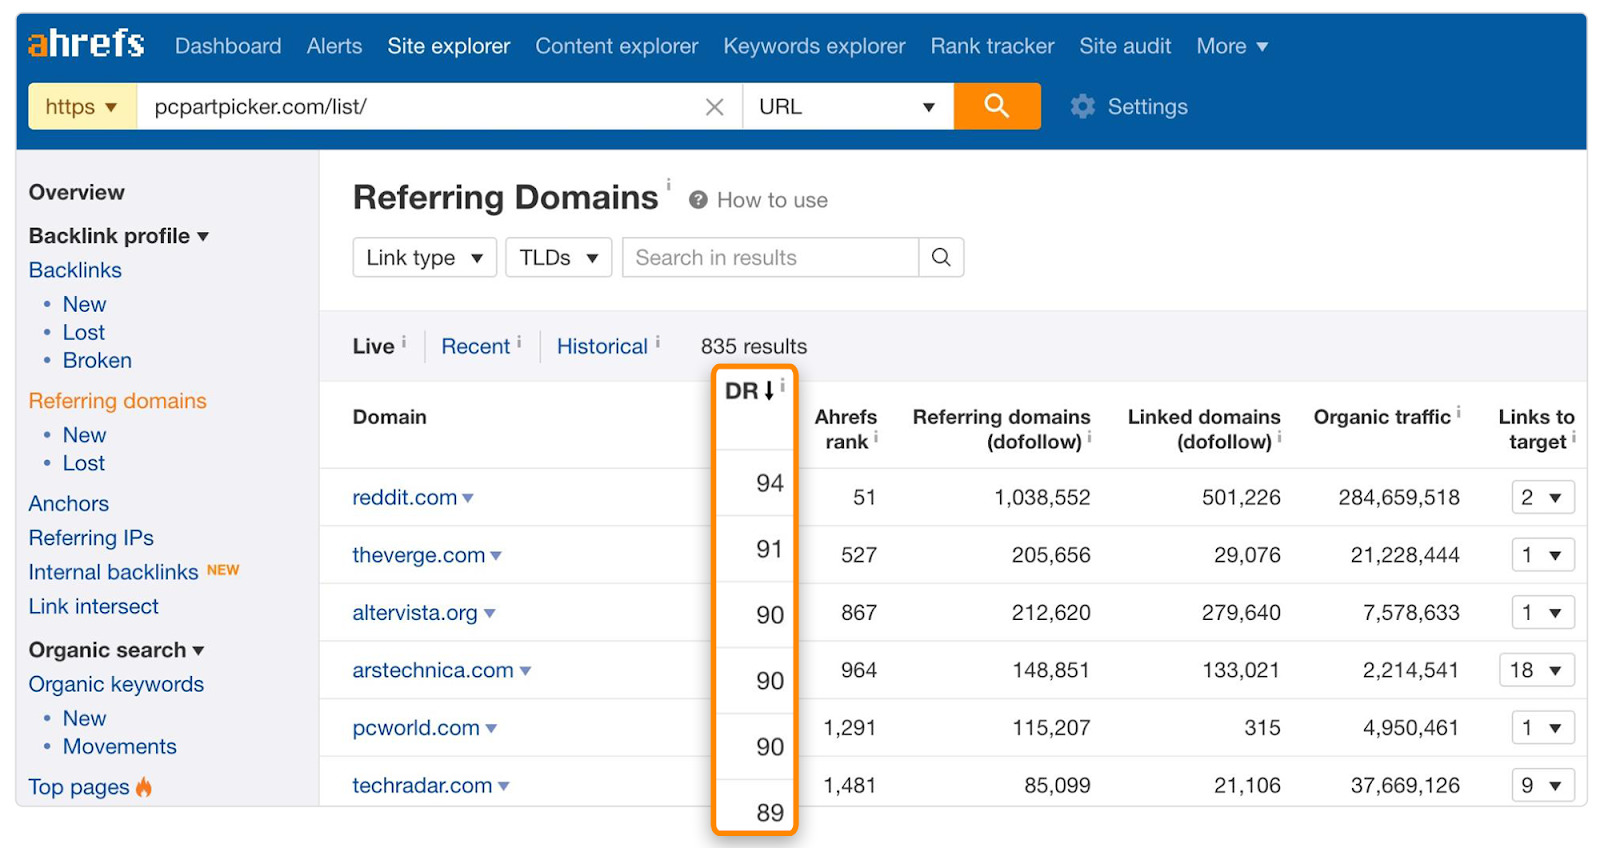The width and height of the screenshot is (1600, 848).
Task: Open the Overview sidebar link
Action: [76, 192]
